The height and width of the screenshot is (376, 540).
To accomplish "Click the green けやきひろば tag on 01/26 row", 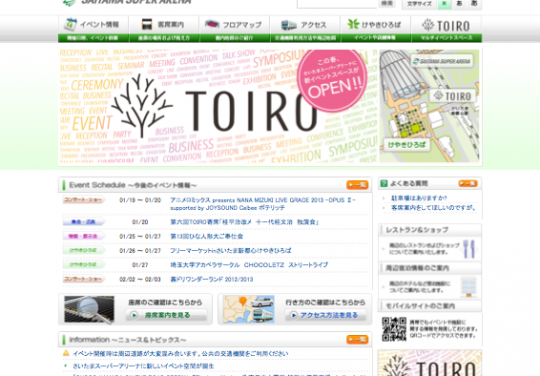I will pyautogui.click(x=83, y=250).
